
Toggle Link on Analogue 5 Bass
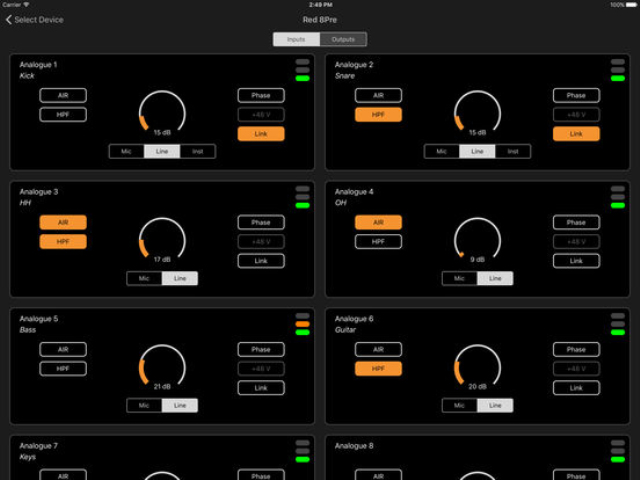pos(261,387)
